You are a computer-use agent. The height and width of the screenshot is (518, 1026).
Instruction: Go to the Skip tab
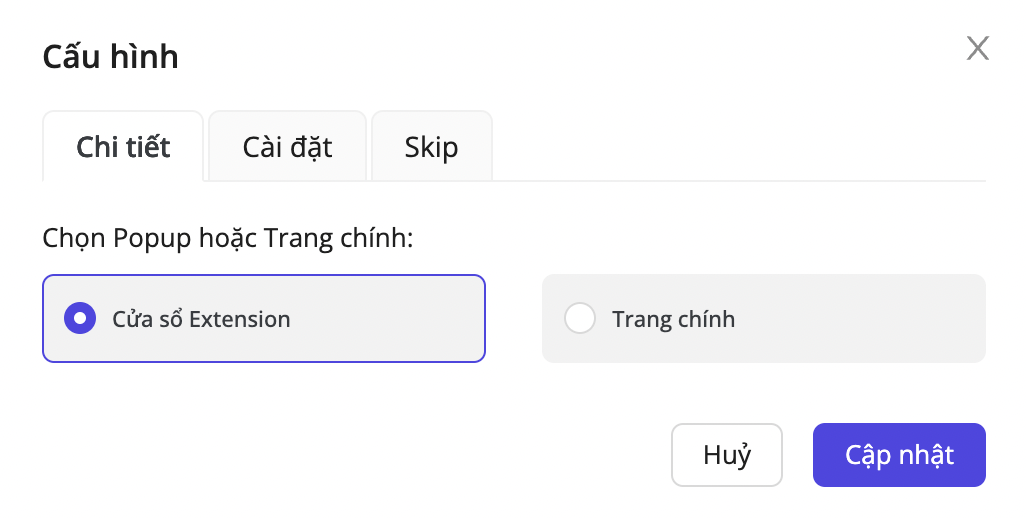[431, 147]
